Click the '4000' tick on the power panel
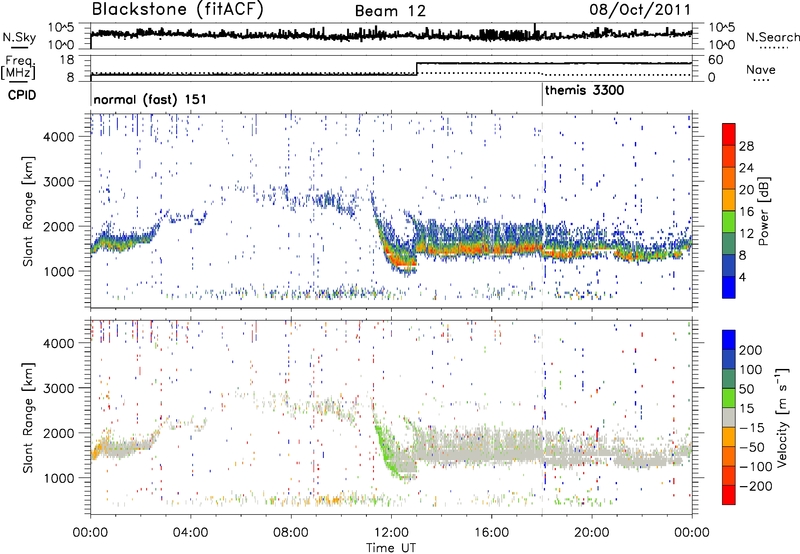 click(59, 137)
